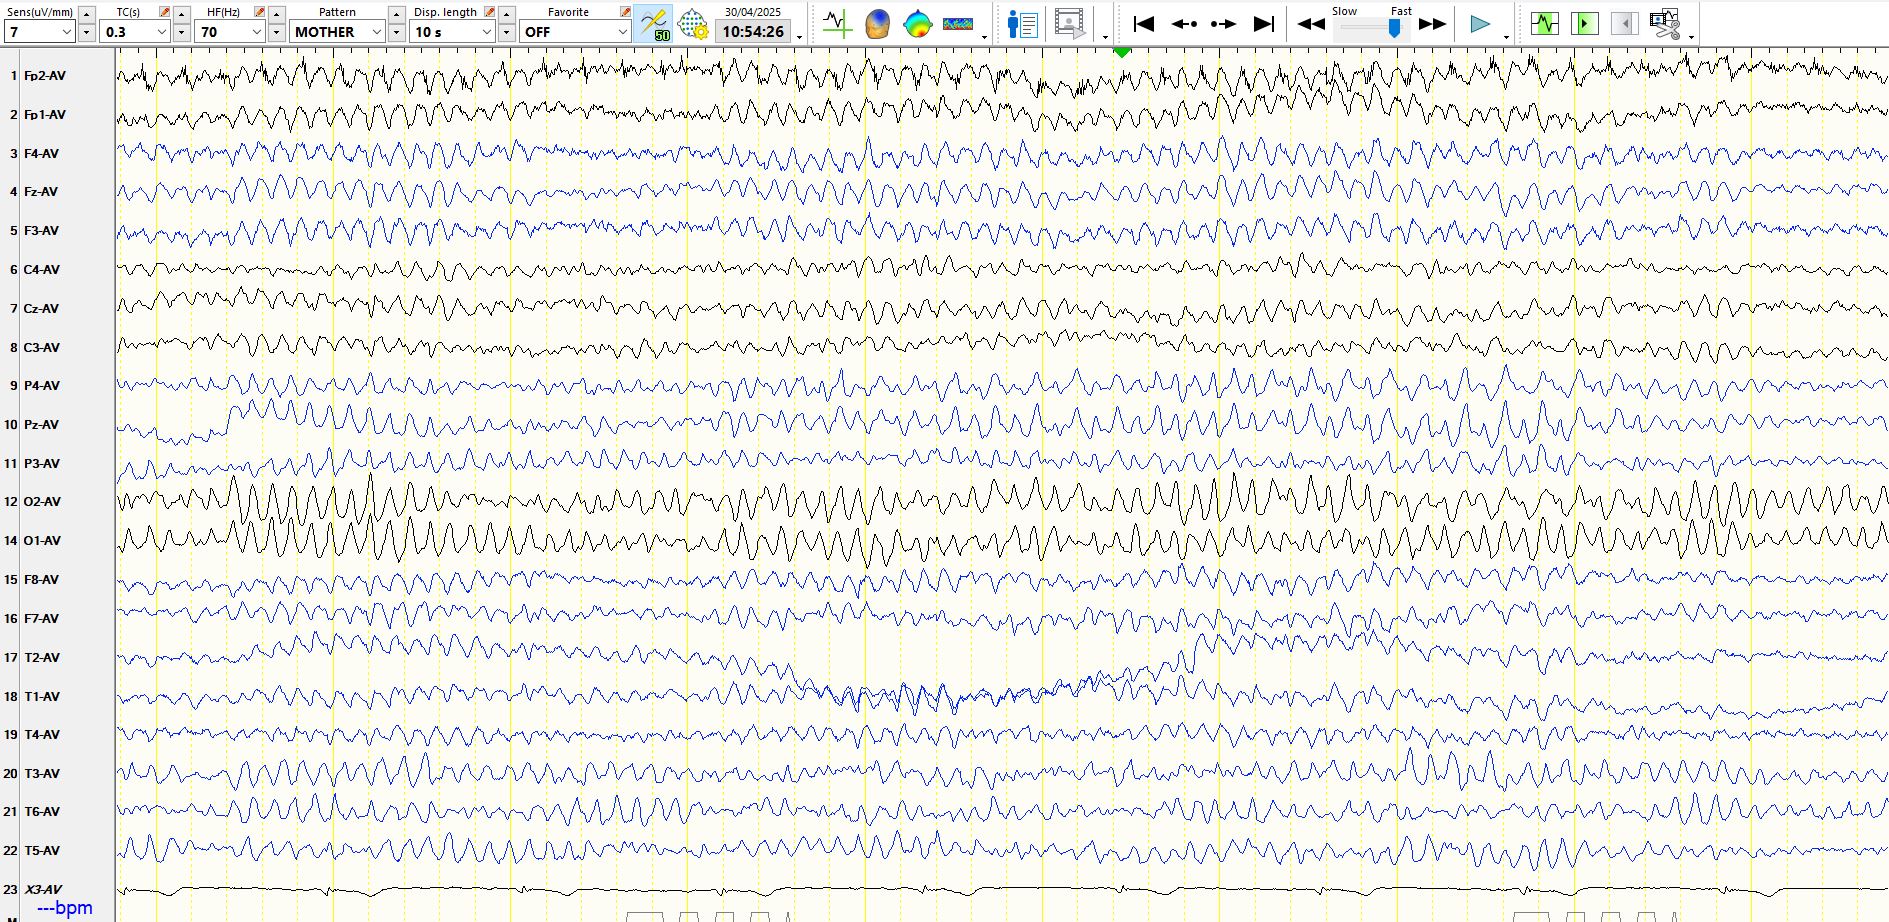Open the patient information panel
Image resolution: width=1889 pixels, height=922 pixels.
pos(1022,24)
